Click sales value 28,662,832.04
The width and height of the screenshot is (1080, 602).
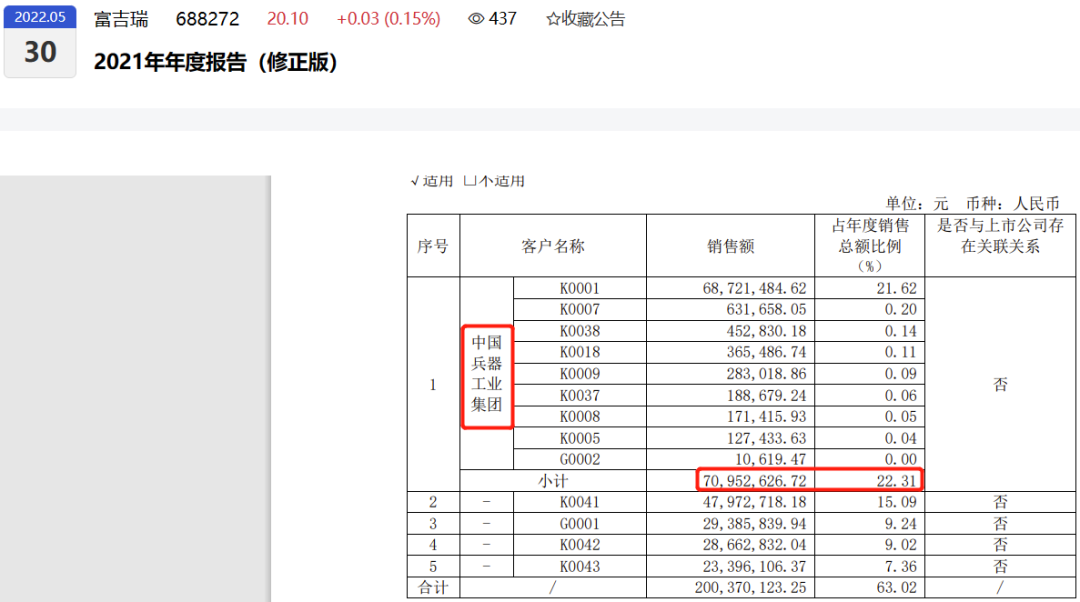pos(754,545)
